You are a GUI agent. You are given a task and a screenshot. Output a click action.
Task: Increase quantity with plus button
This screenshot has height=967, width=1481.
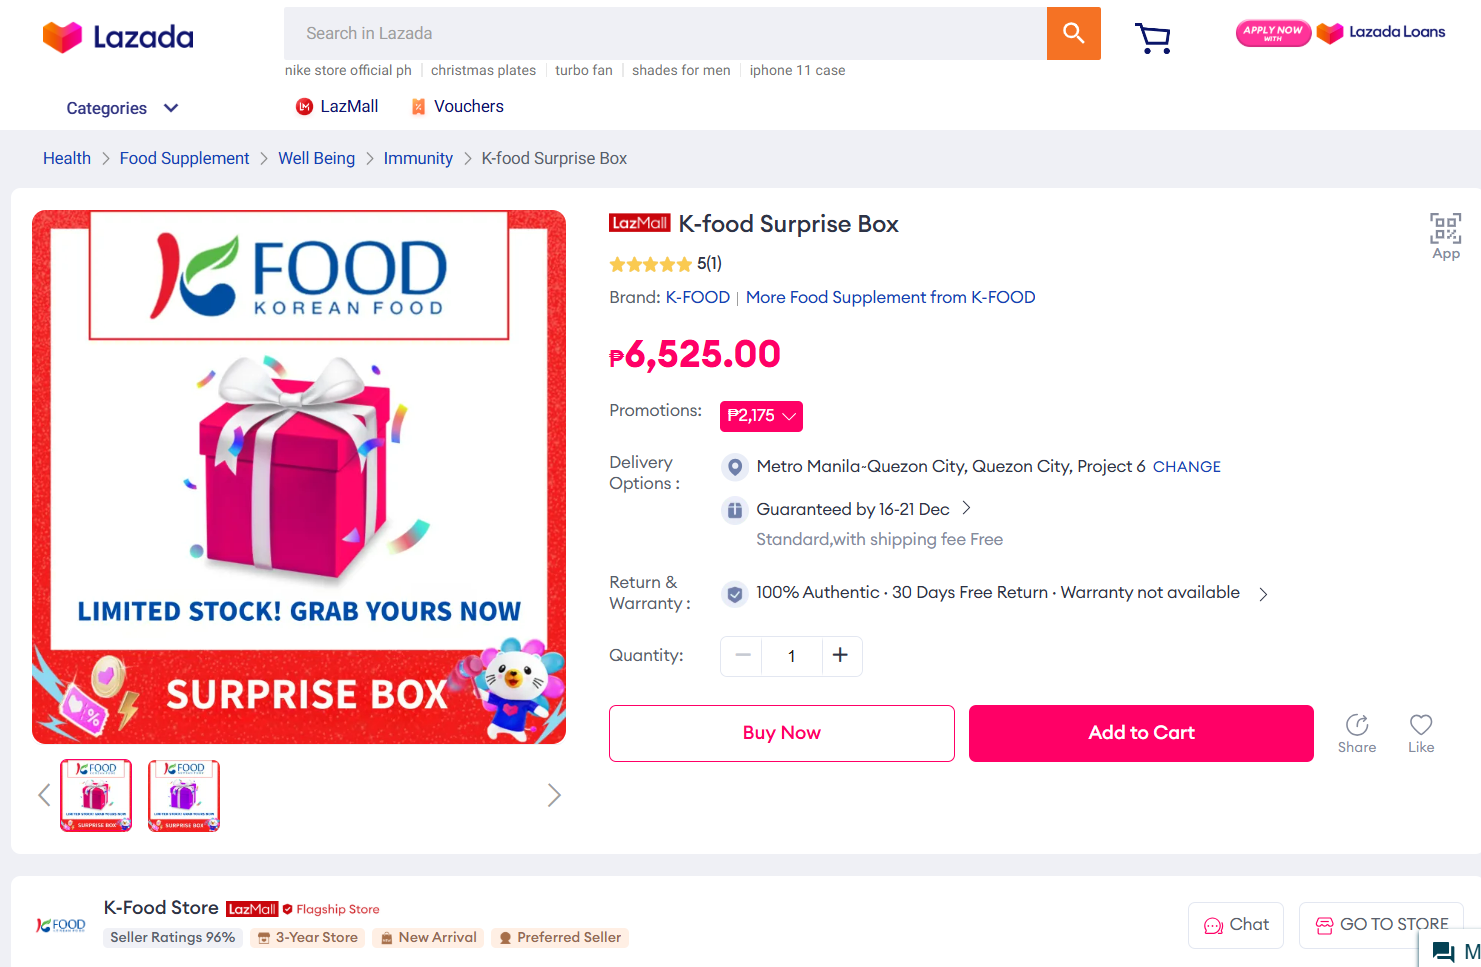coord(841,656)
